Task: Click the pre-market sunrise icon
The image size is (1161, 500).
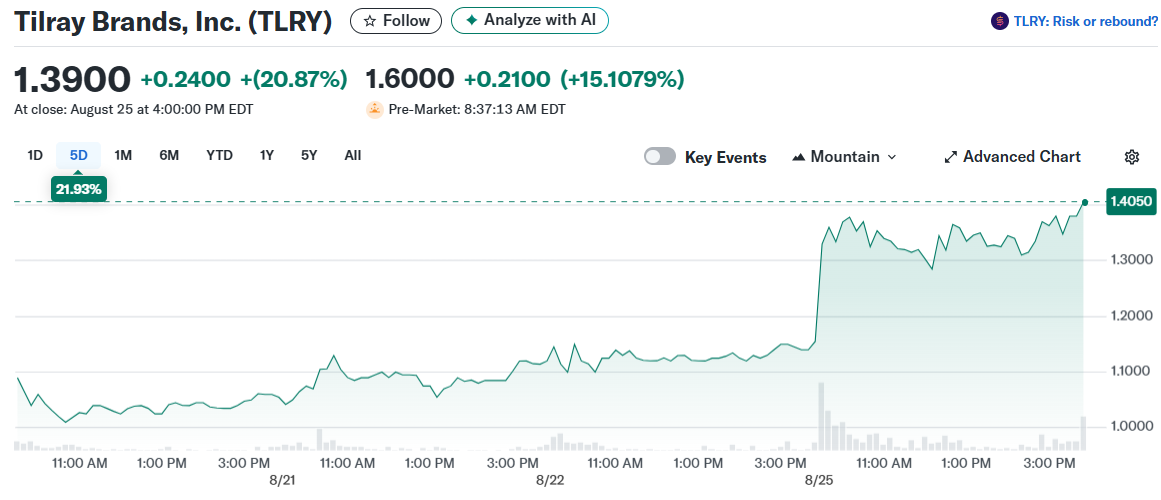Action: [x=375, y=110]
